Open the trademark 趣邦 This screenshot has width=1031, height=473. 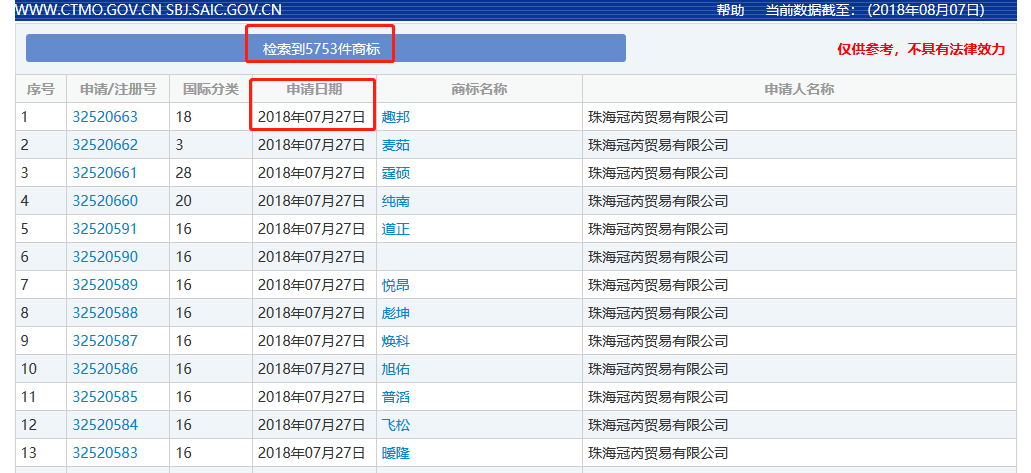396,117
